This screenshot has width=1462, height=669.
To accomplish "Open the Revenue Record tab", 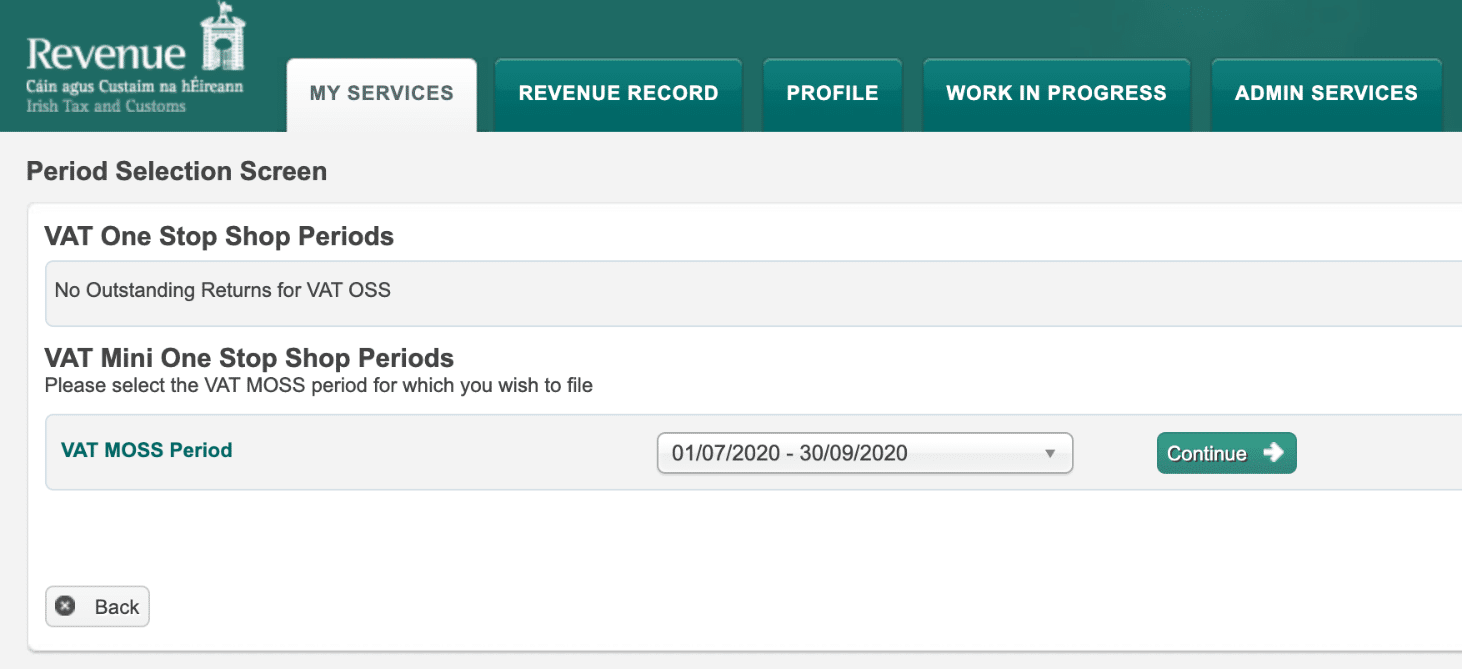I will click(618, 94).
